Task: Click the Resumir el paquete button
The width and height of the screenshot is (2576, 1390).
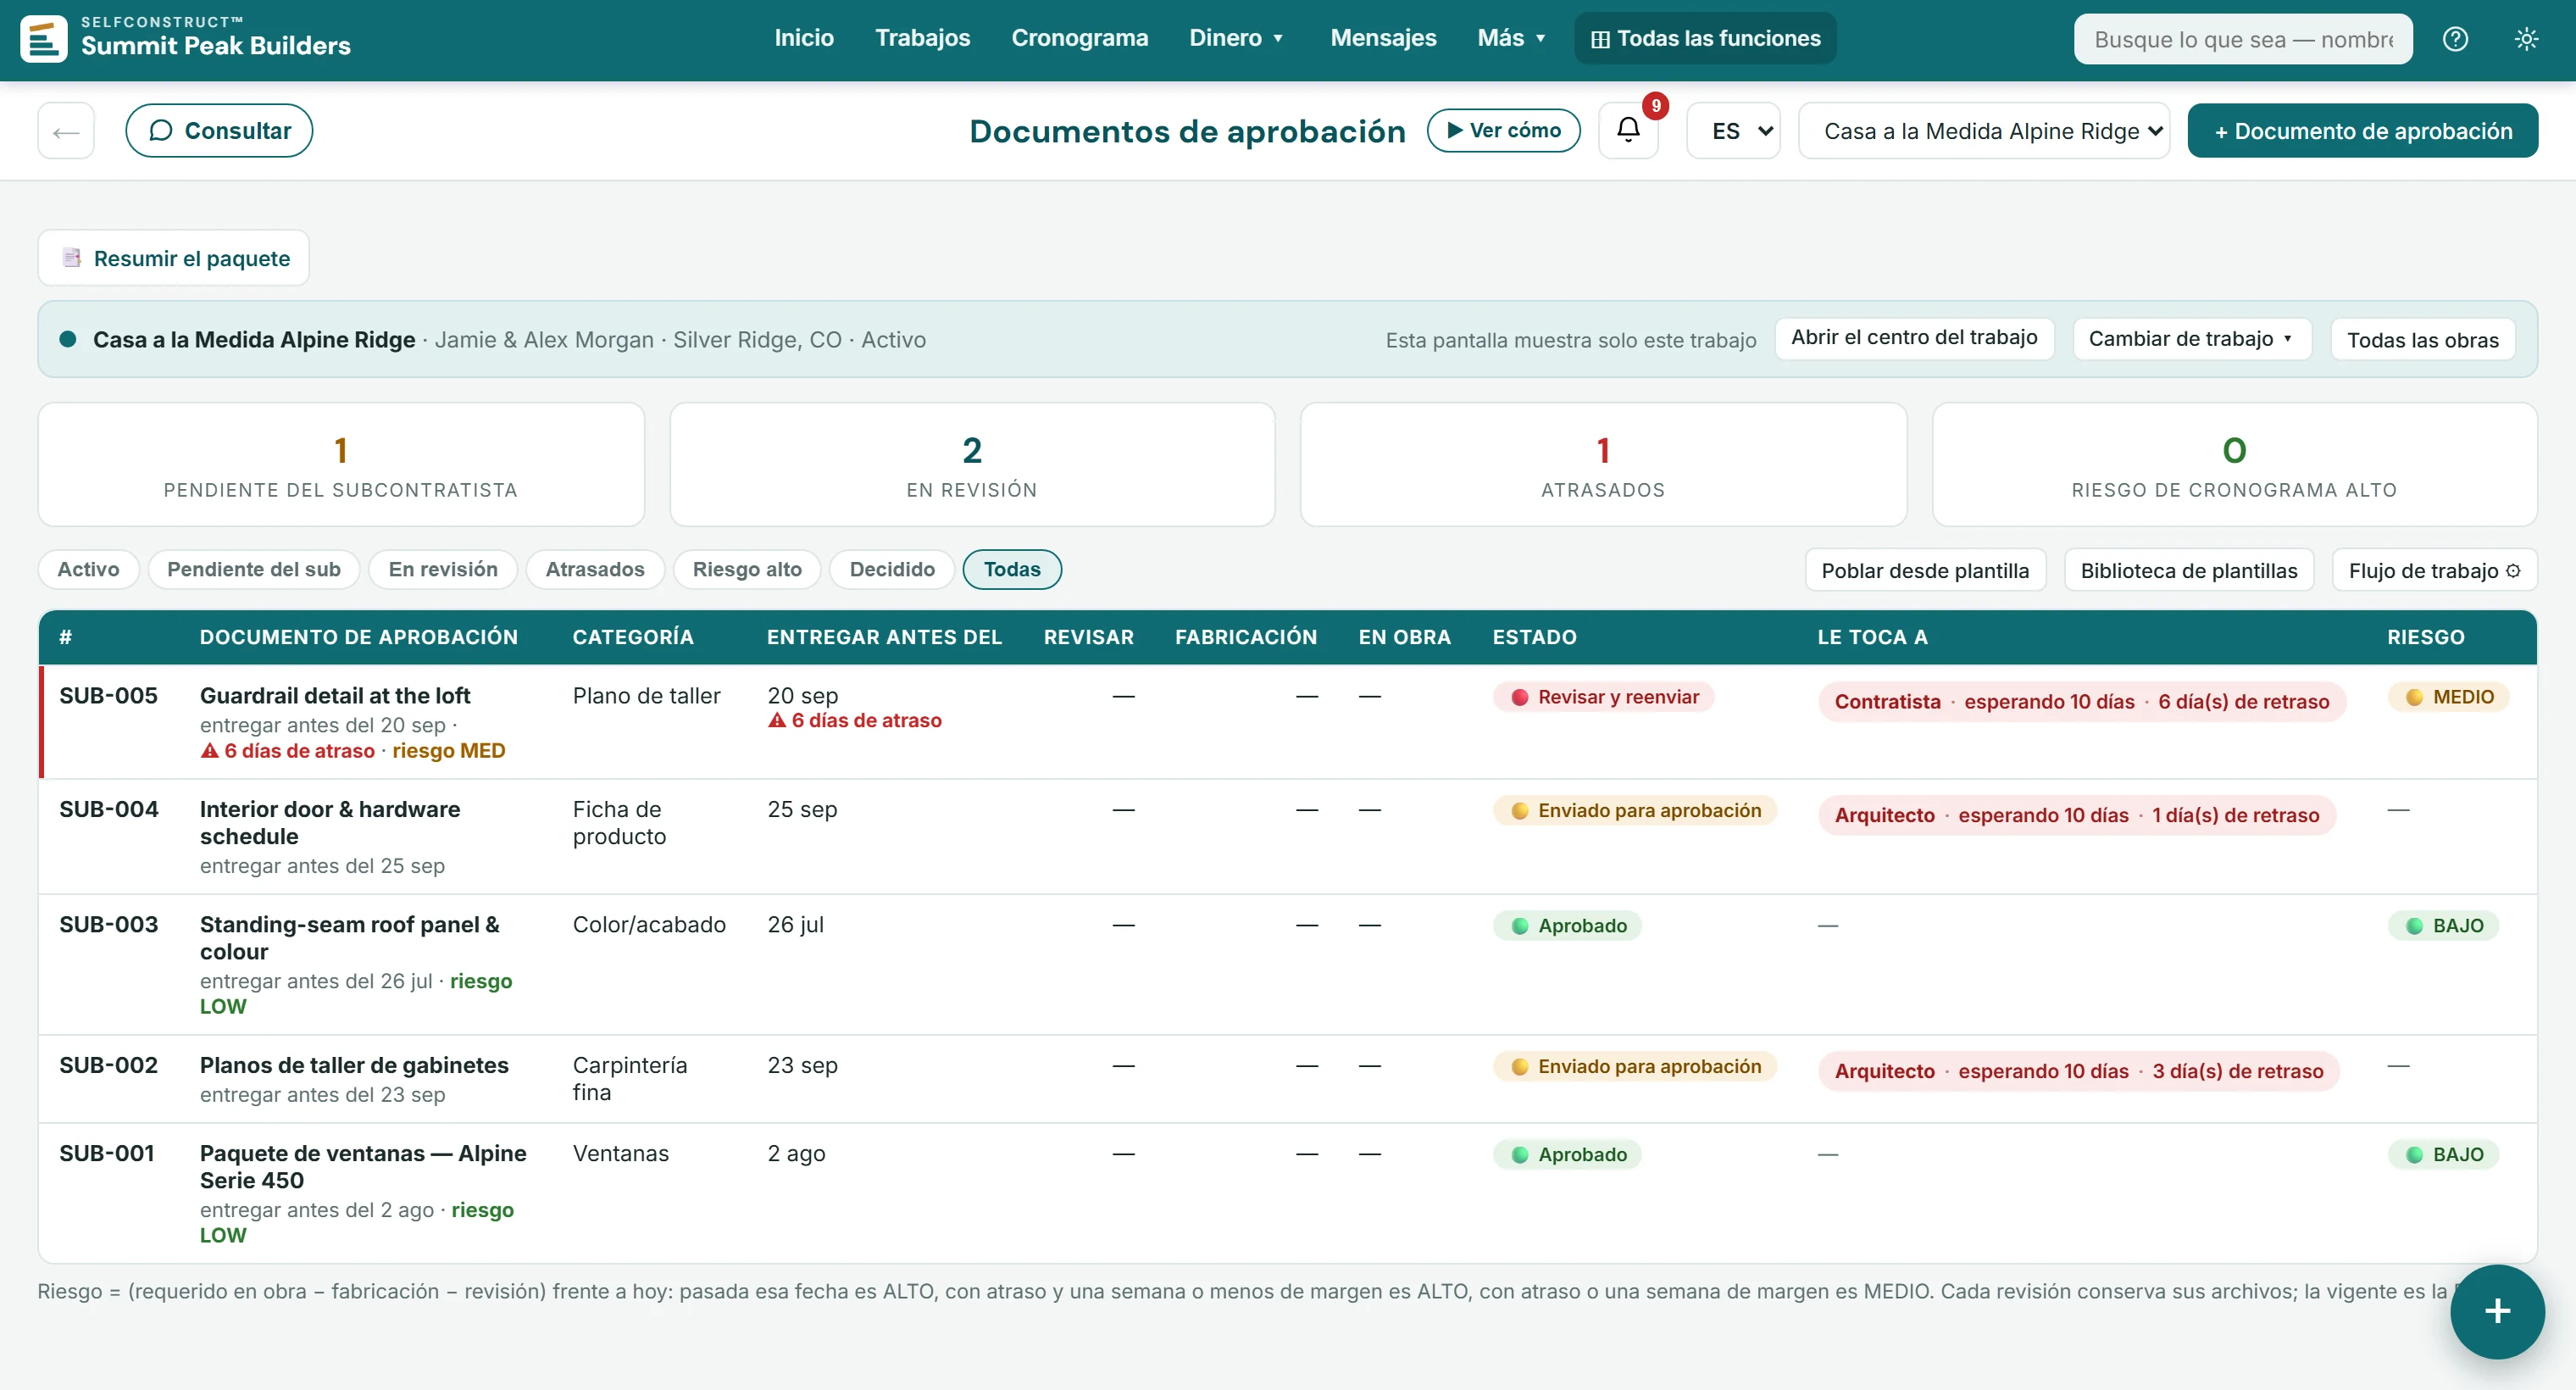Action: (174, 258)
